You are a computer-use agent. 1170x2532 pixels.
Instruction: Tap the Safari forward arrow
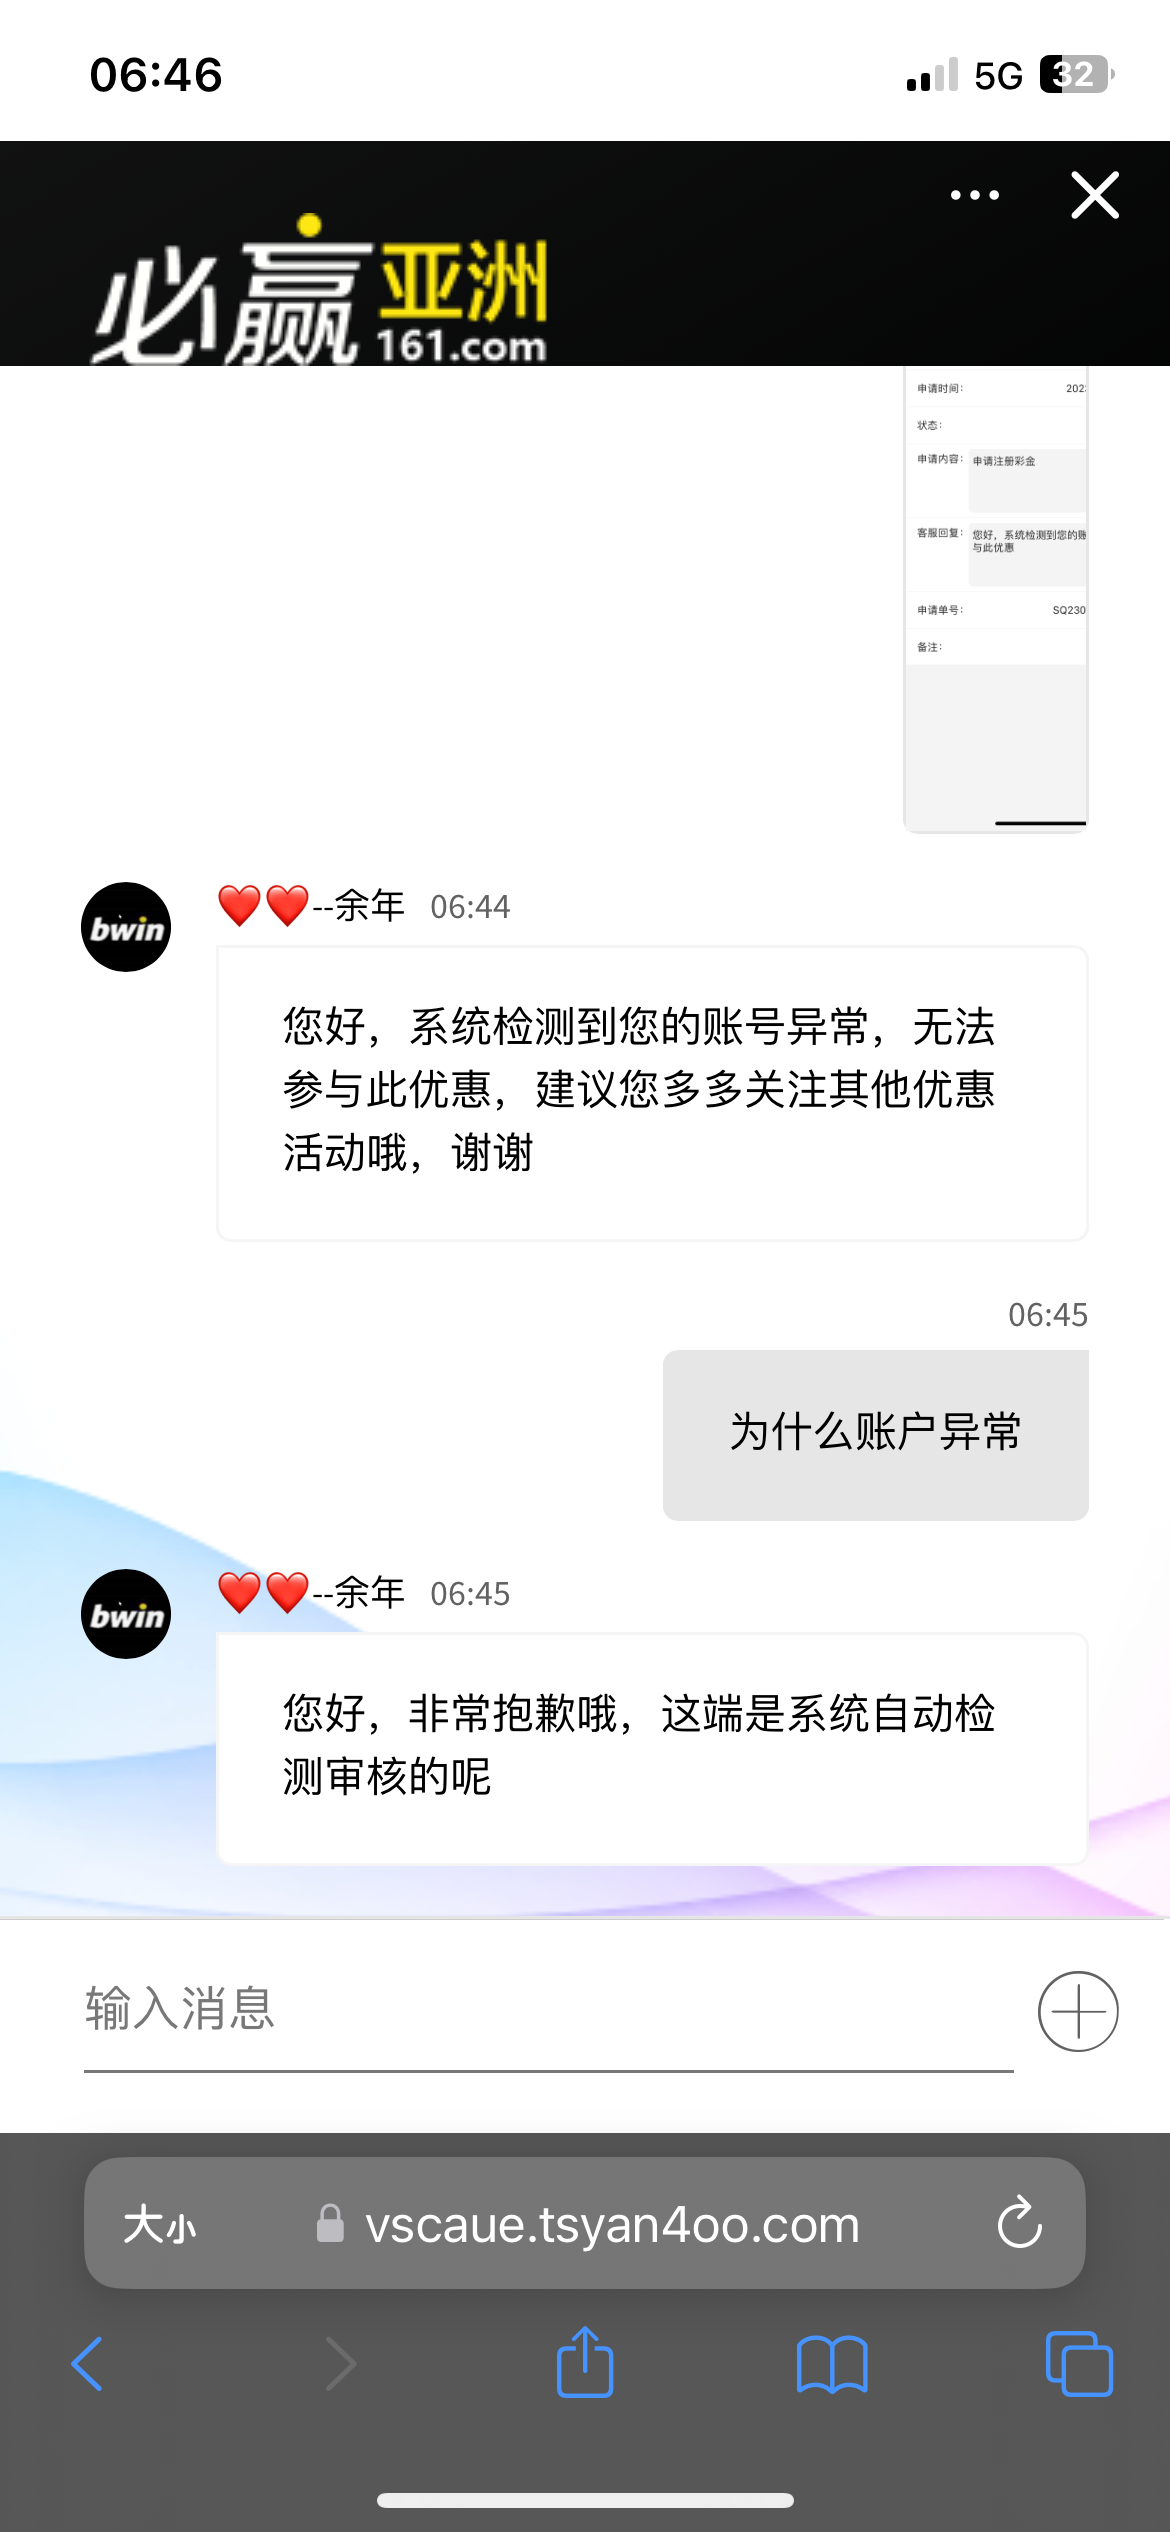pyautogui.click(x=340, y=2364)
